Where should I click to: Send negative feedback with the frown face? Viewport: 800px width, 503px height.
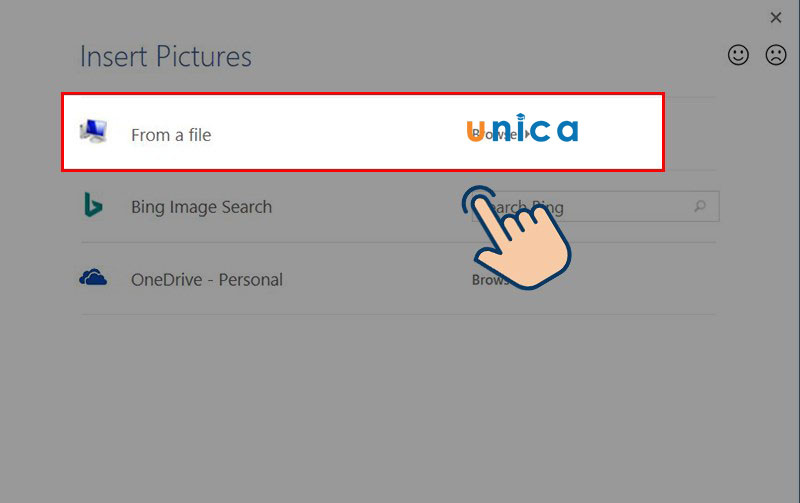point(776,55)
